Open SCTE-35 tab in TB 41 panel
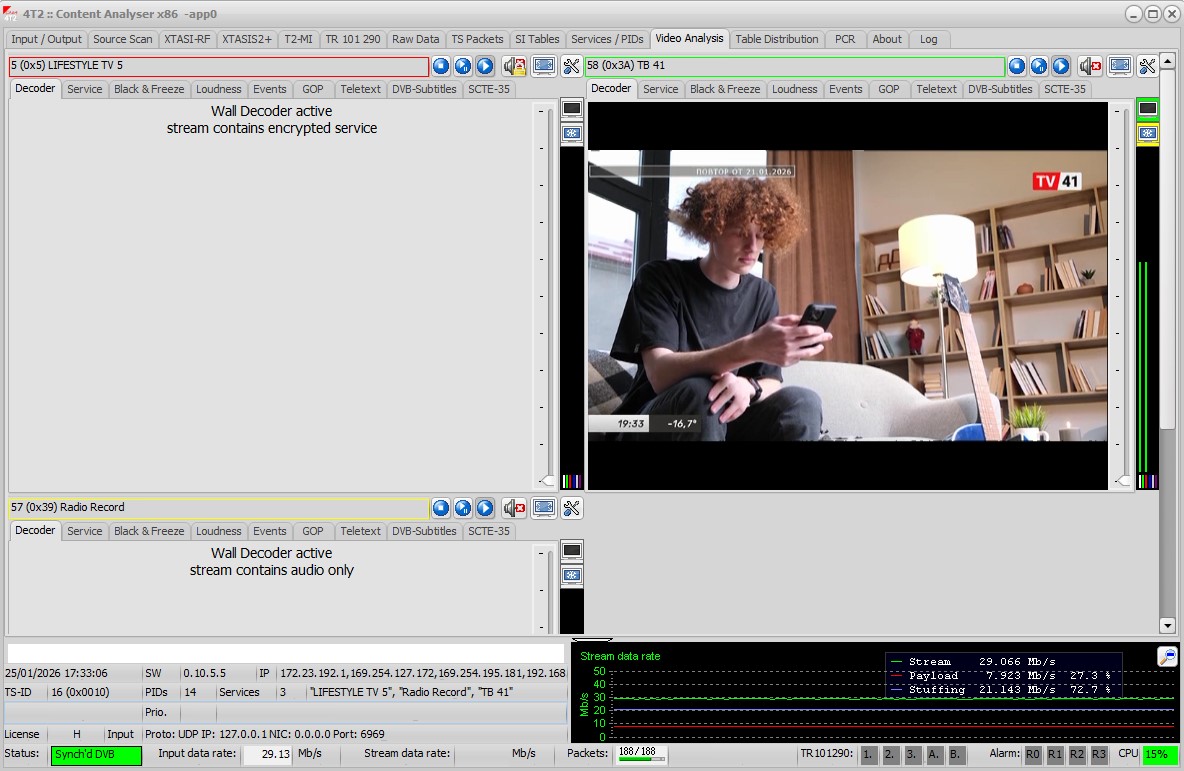This screenshot has height=771, width=1184. coord(1065,89)
